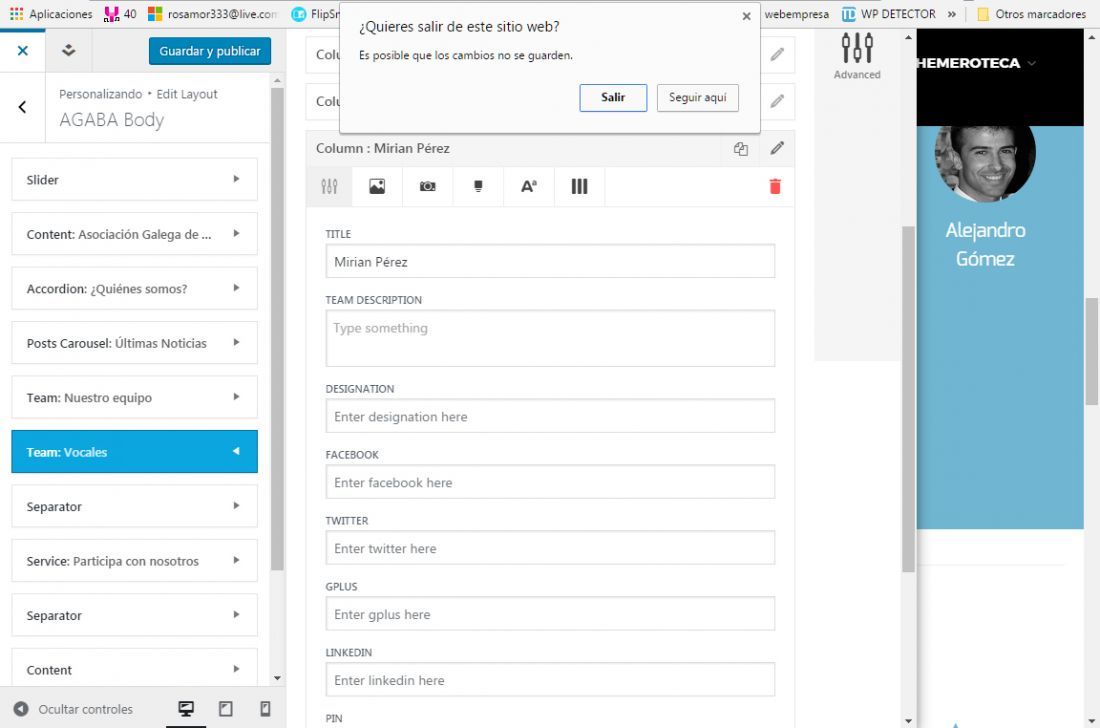Expand Service: Participa con nosotros
The height and width of the screenshot is (728, 1100).
point(135,561)
